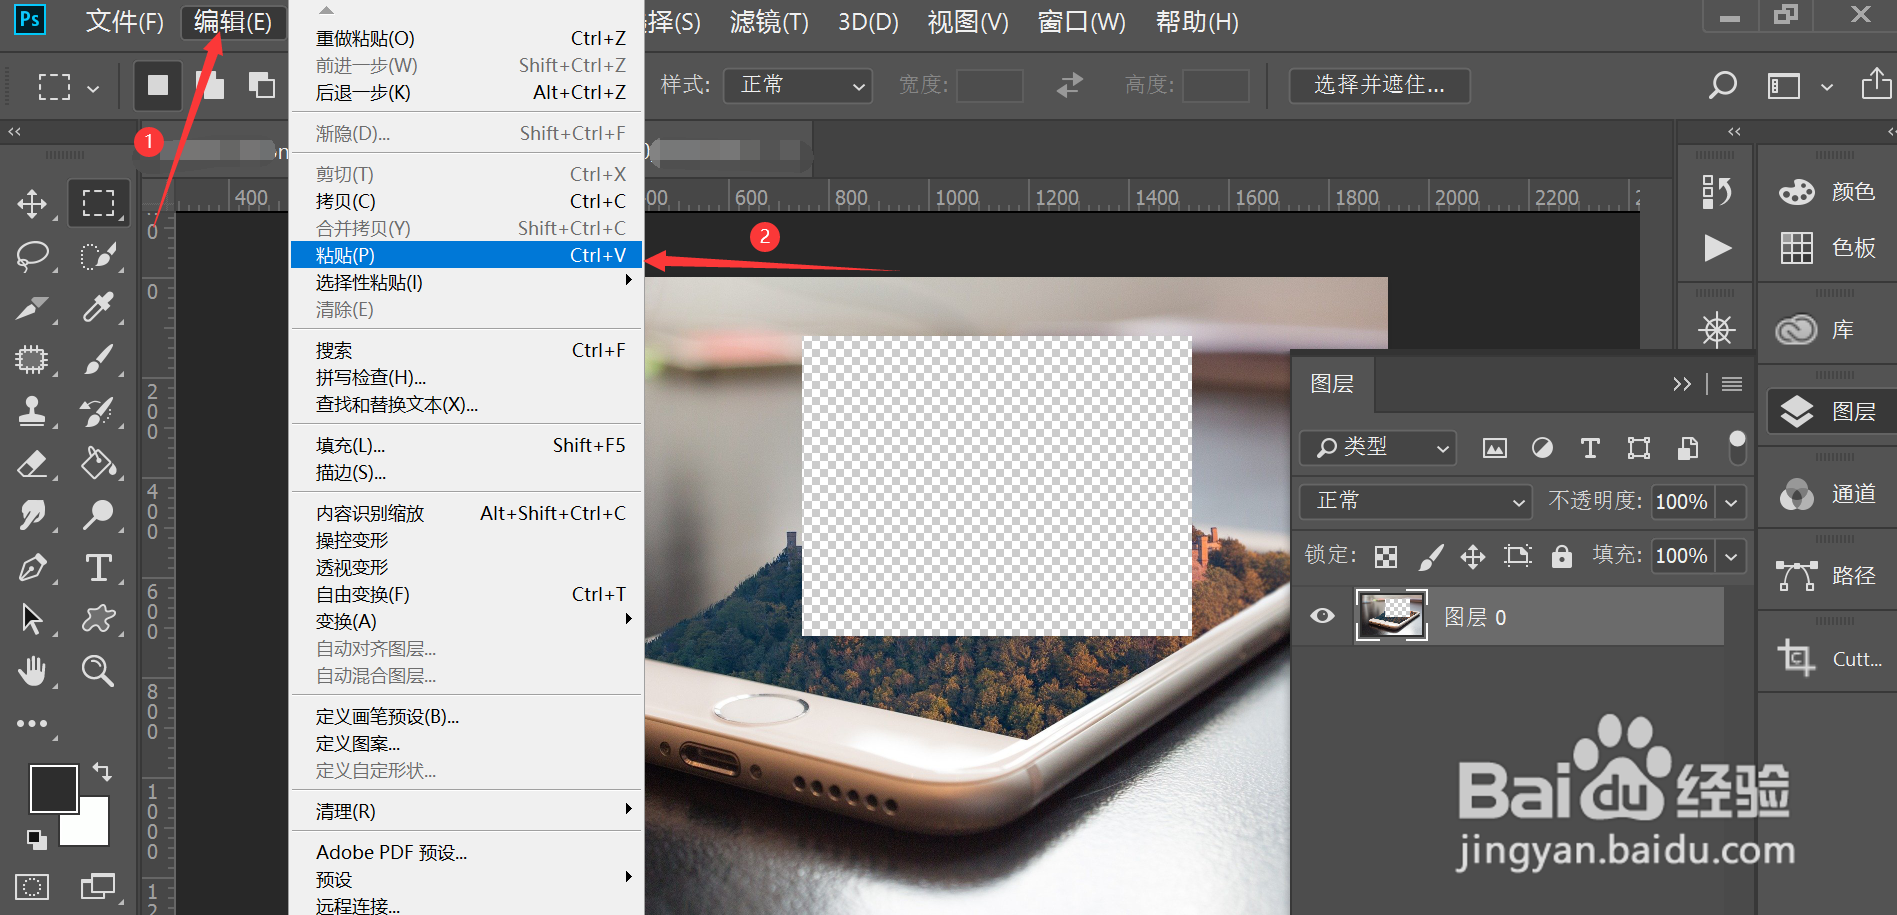The image size is (1897, 915).
Task: Select the Quick Selection tool
Action: click(x=98, y=256)
